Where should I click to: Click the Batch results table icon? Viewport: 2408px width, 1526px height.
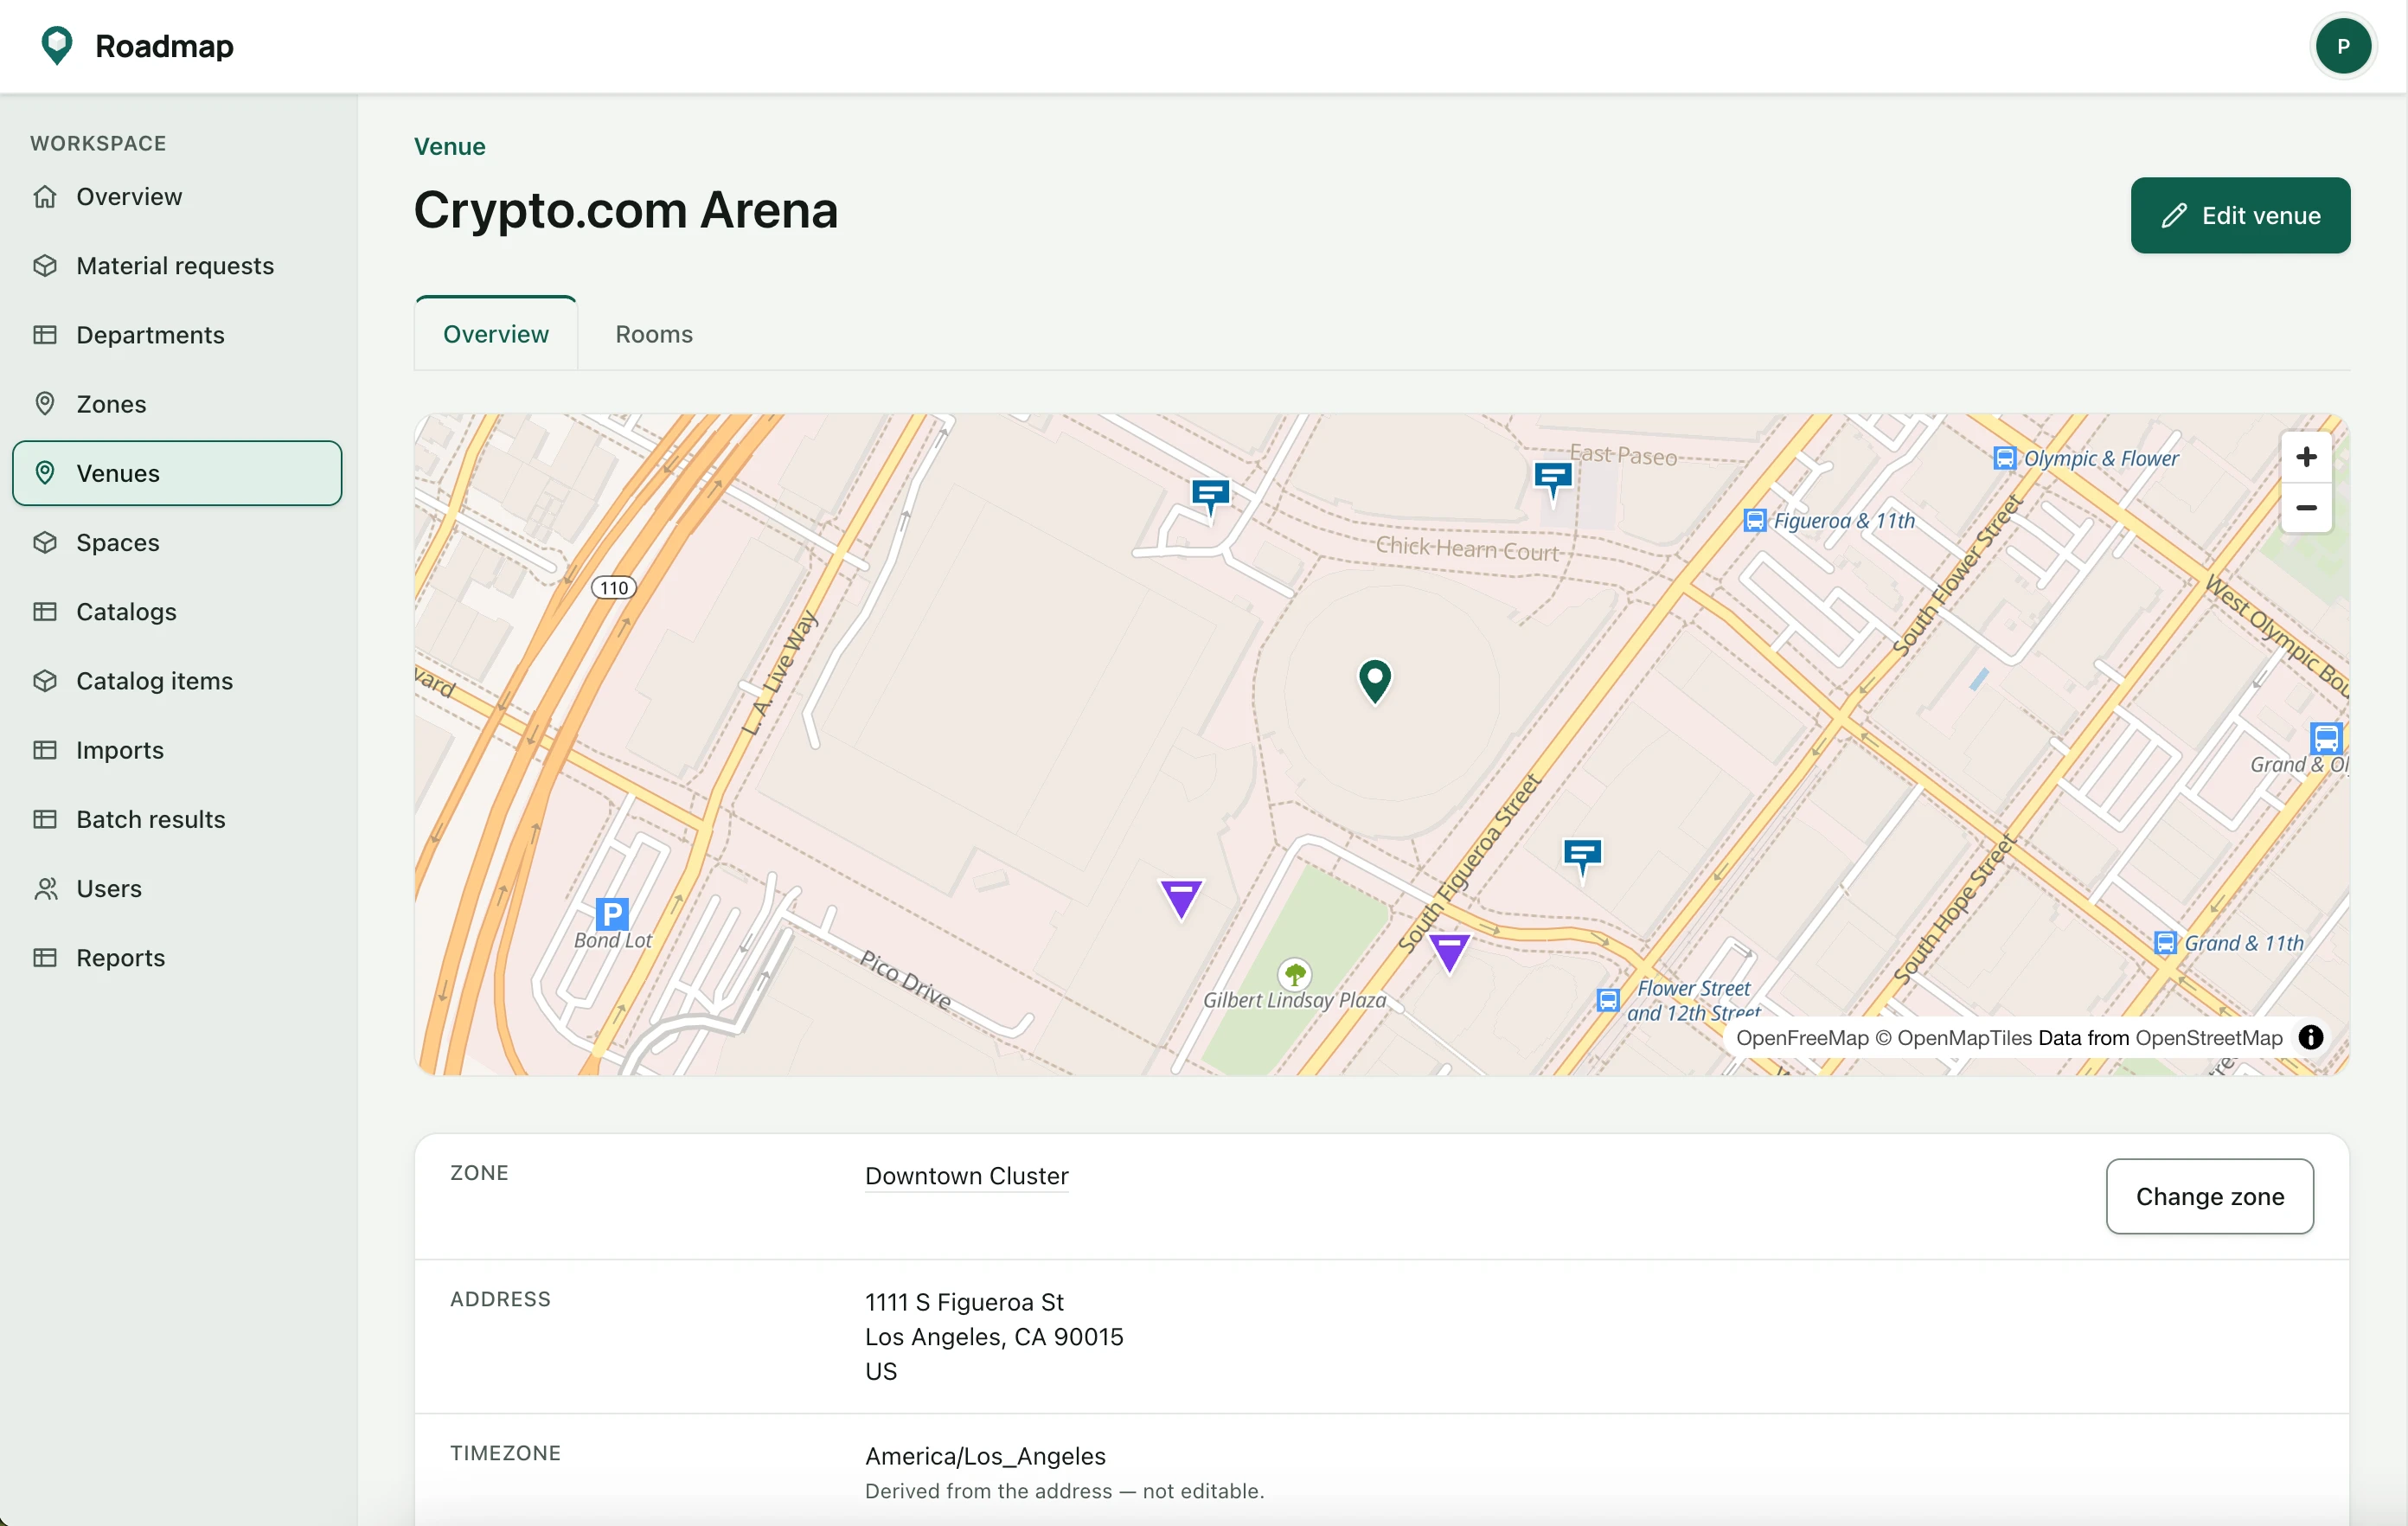point(45,819)
